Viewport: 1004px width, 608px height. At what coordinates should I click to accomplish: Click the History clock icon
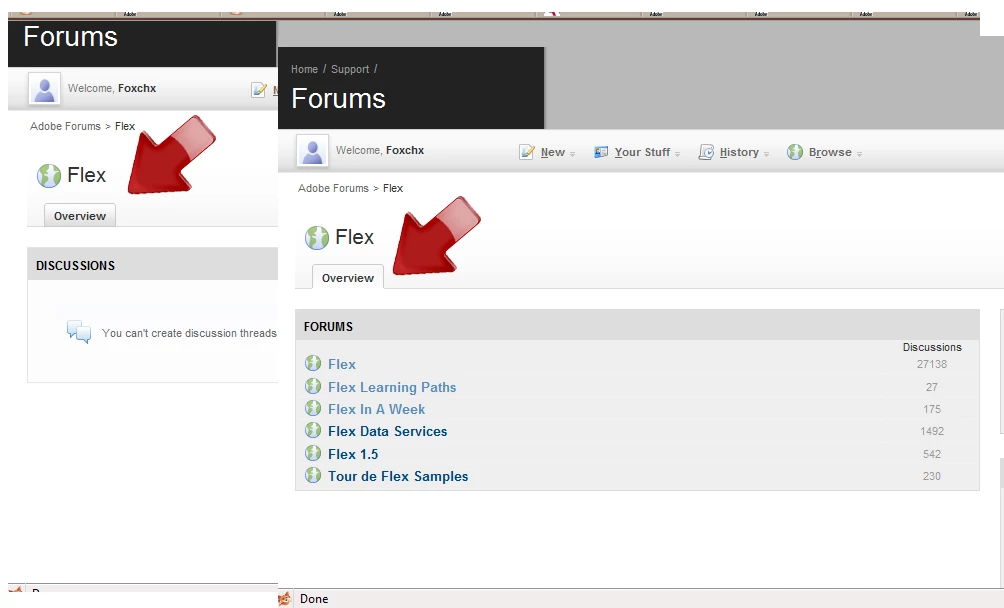point(706,152)
